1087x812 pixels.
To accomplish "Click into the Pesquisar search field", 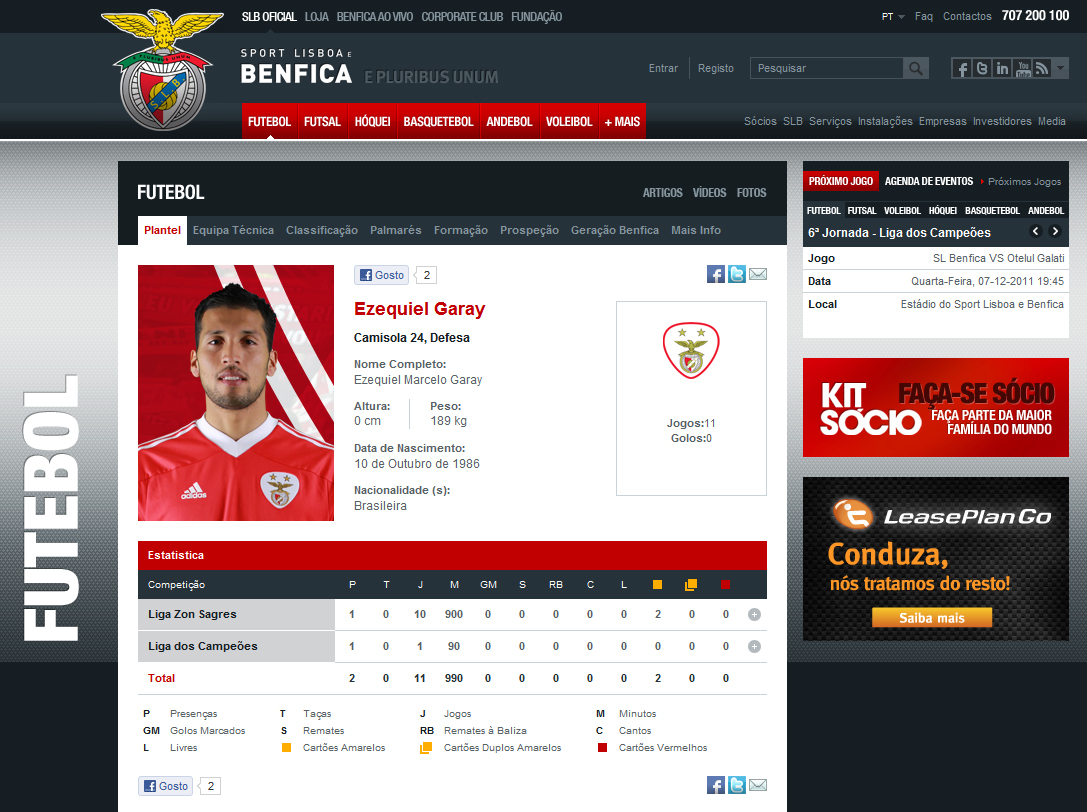I will (x=826, y=68).
